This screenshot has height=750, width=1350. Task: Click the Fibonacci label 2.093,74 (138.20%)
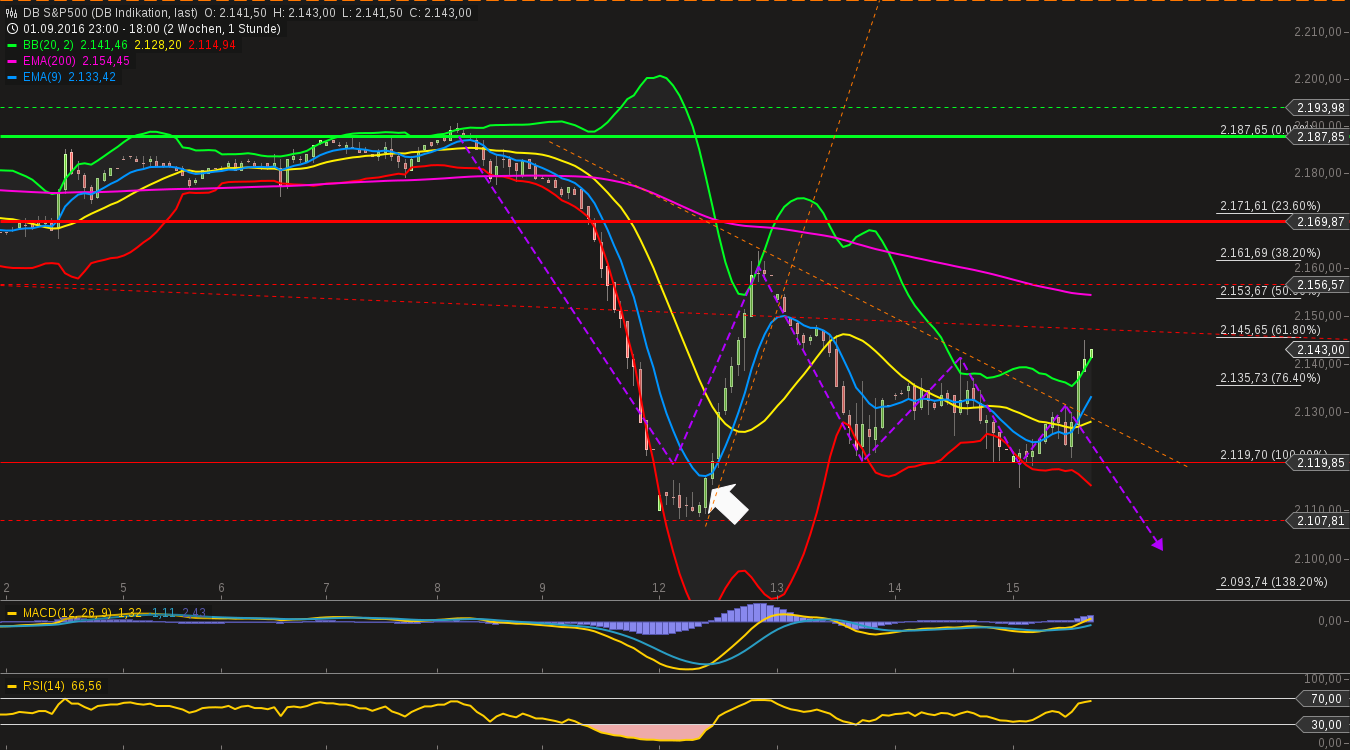pyautogui.click(x=1274, y=582)
